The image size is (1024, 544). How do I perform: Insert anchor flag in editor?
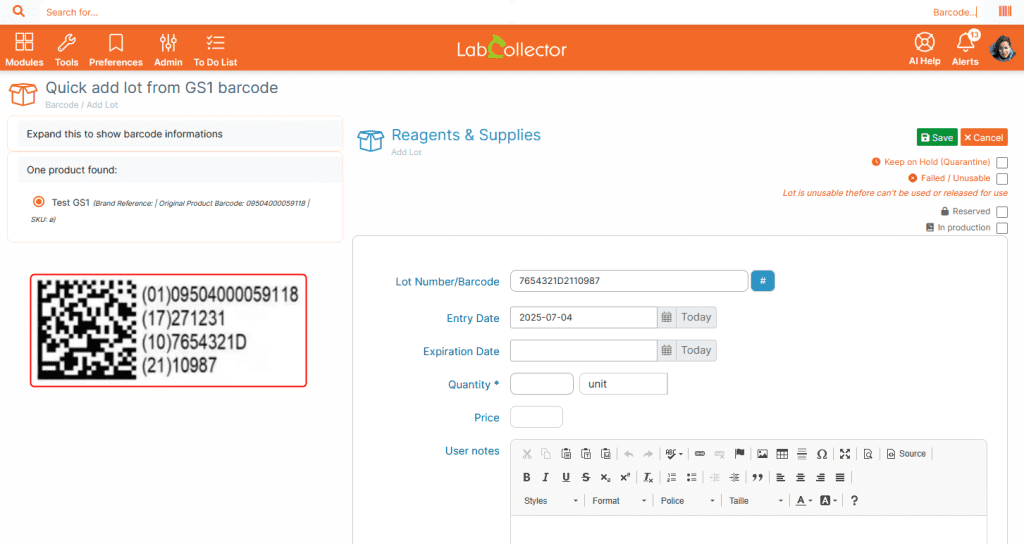tap(739, 454)
